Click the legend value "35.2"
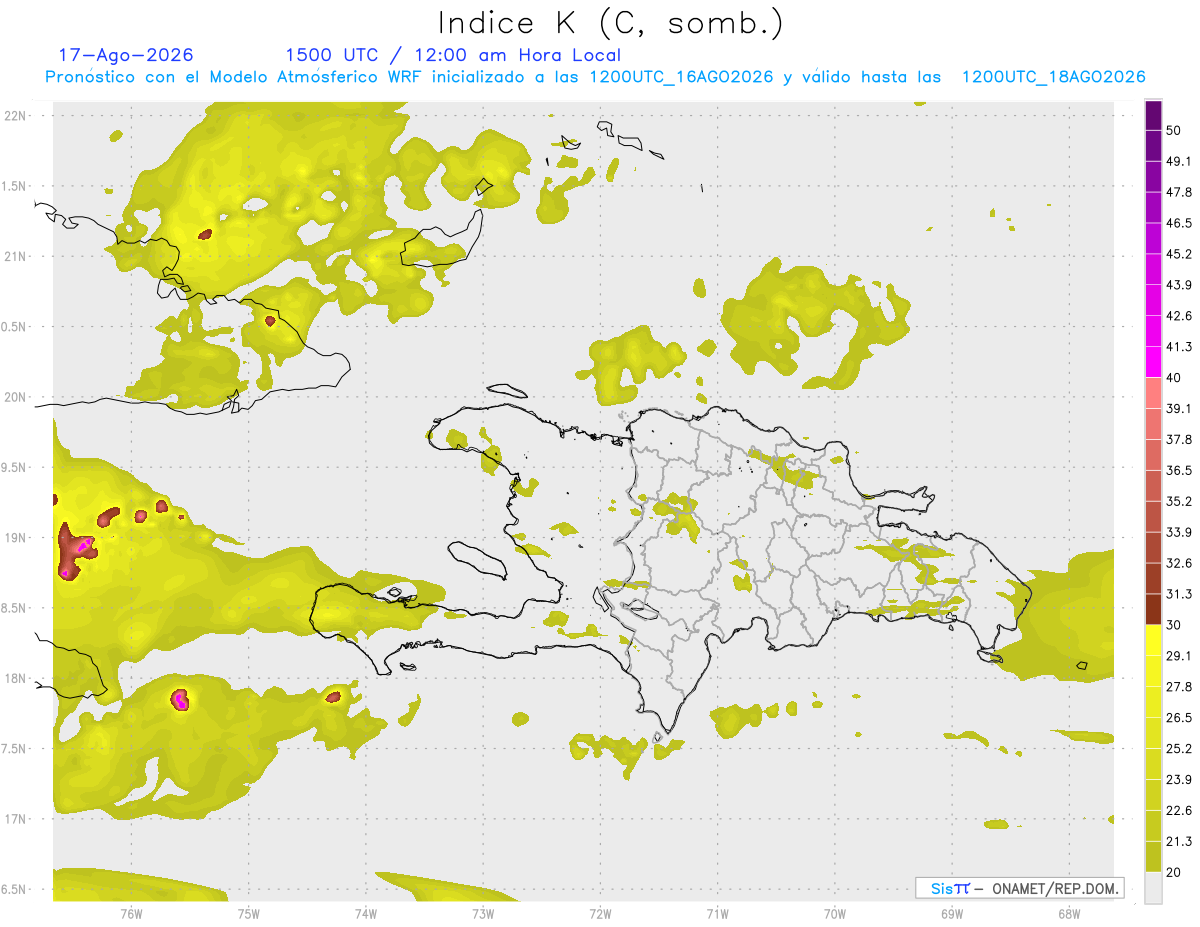 click(1179, 501)
